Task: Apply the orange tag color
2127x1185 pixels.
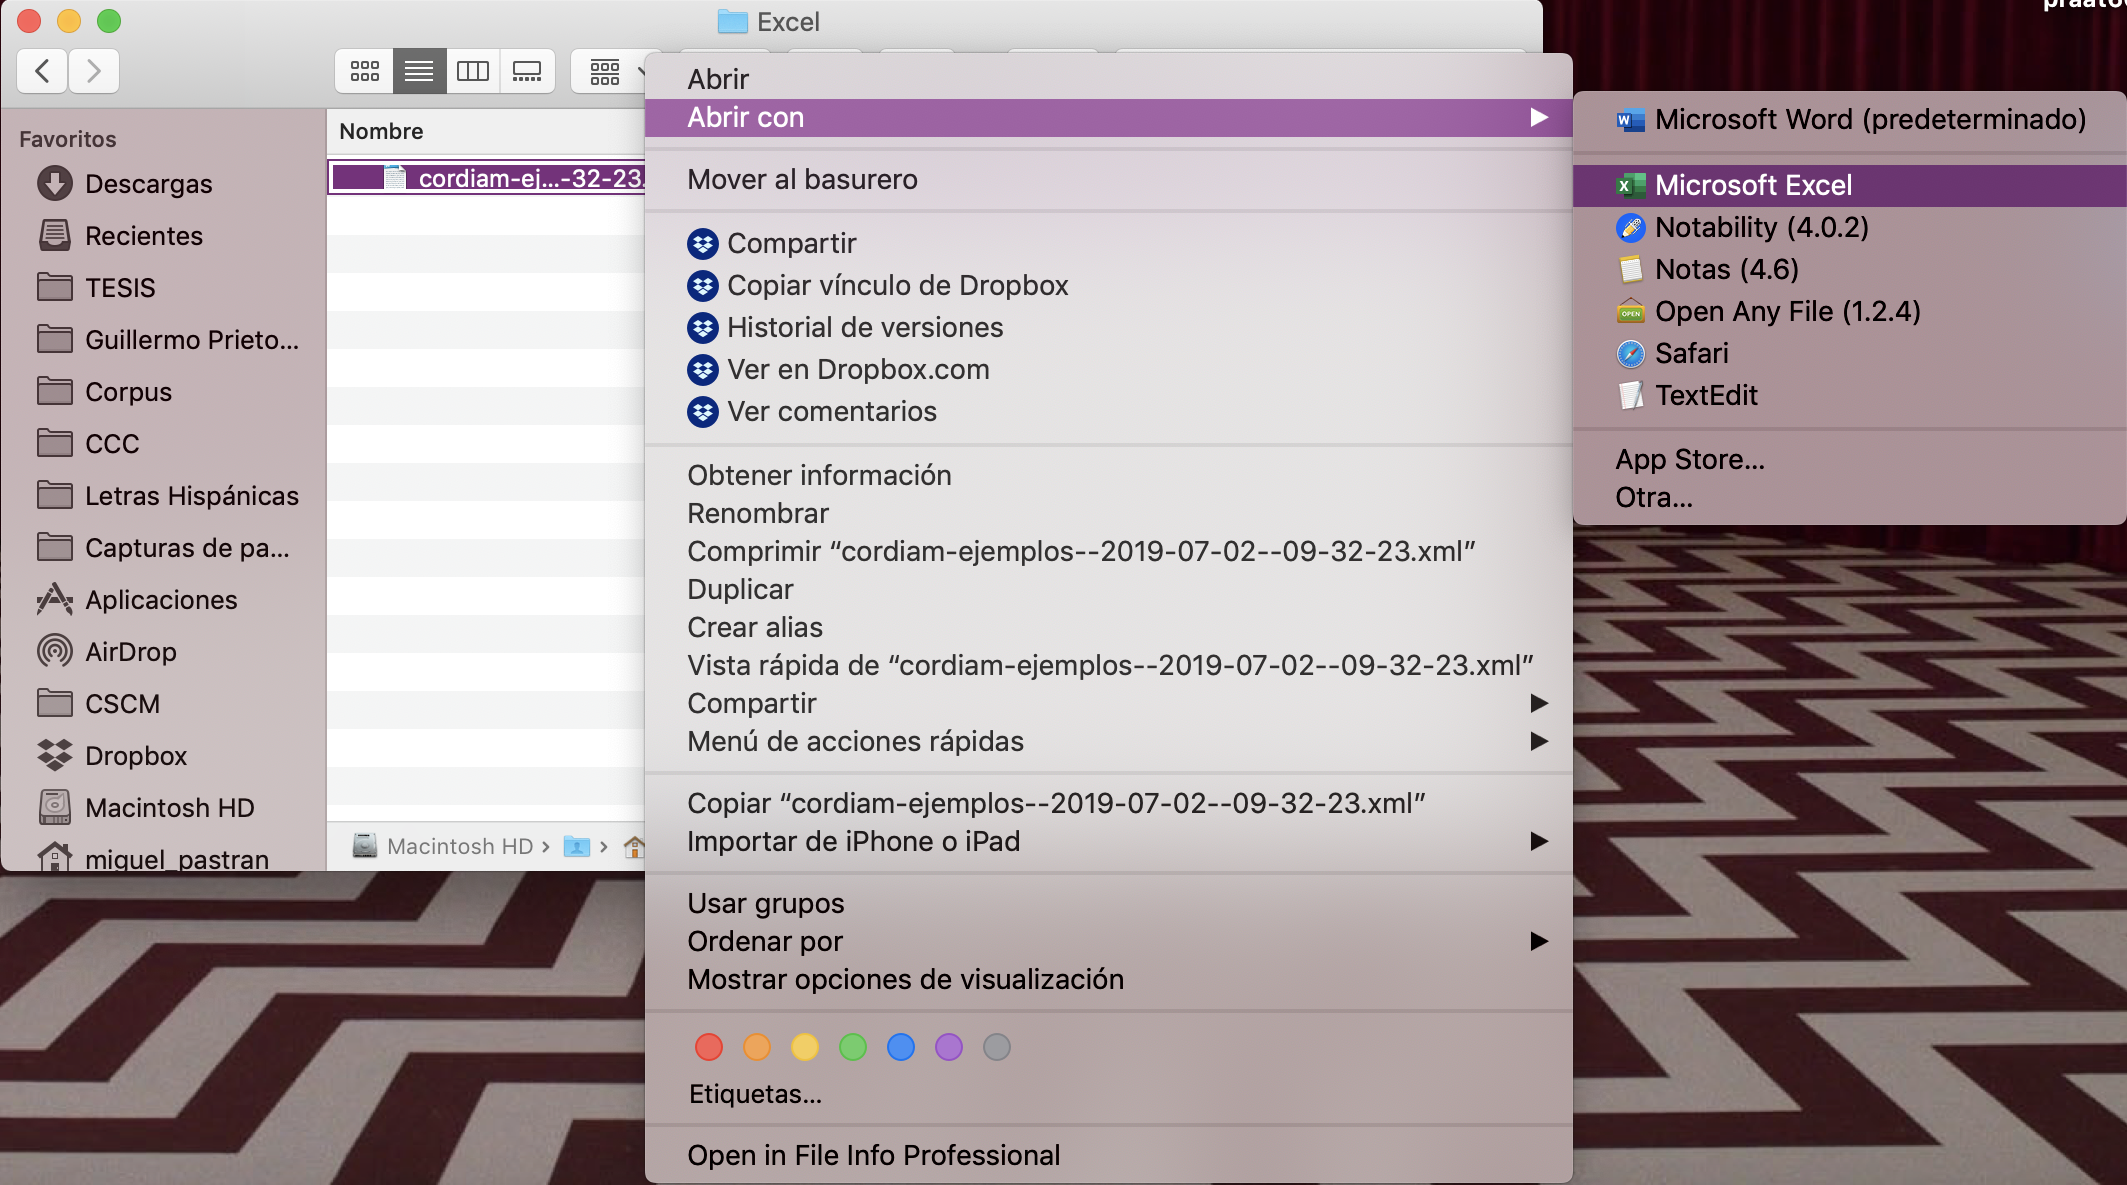Action: (x=757, y=1047)
